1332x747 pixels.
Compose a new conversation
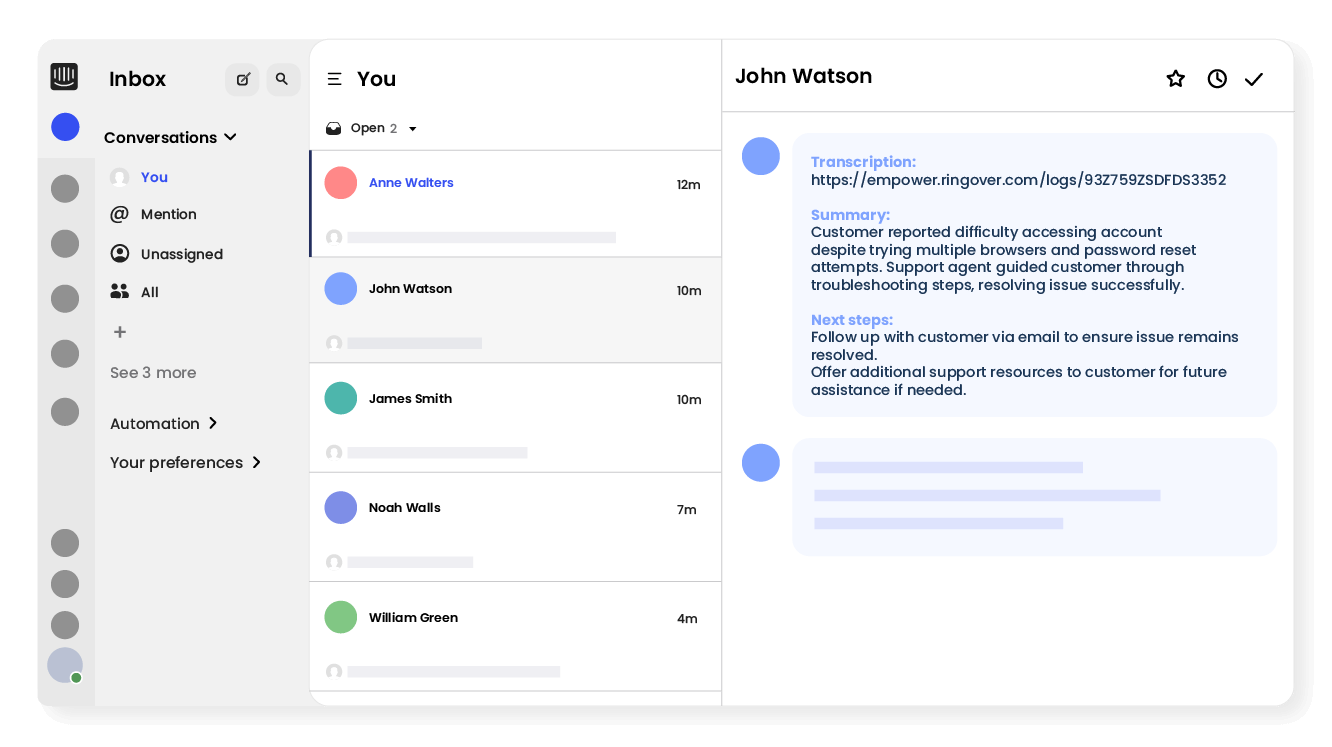(242, 79)
